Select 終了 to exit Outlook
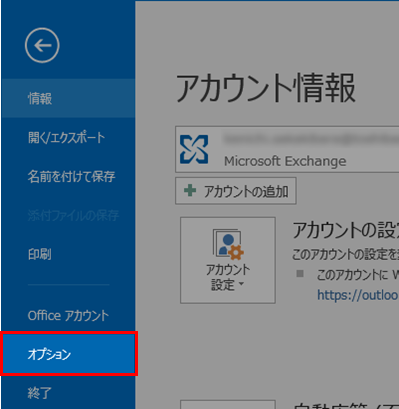The height and width of the screenshot is (409, 399). 68,393
